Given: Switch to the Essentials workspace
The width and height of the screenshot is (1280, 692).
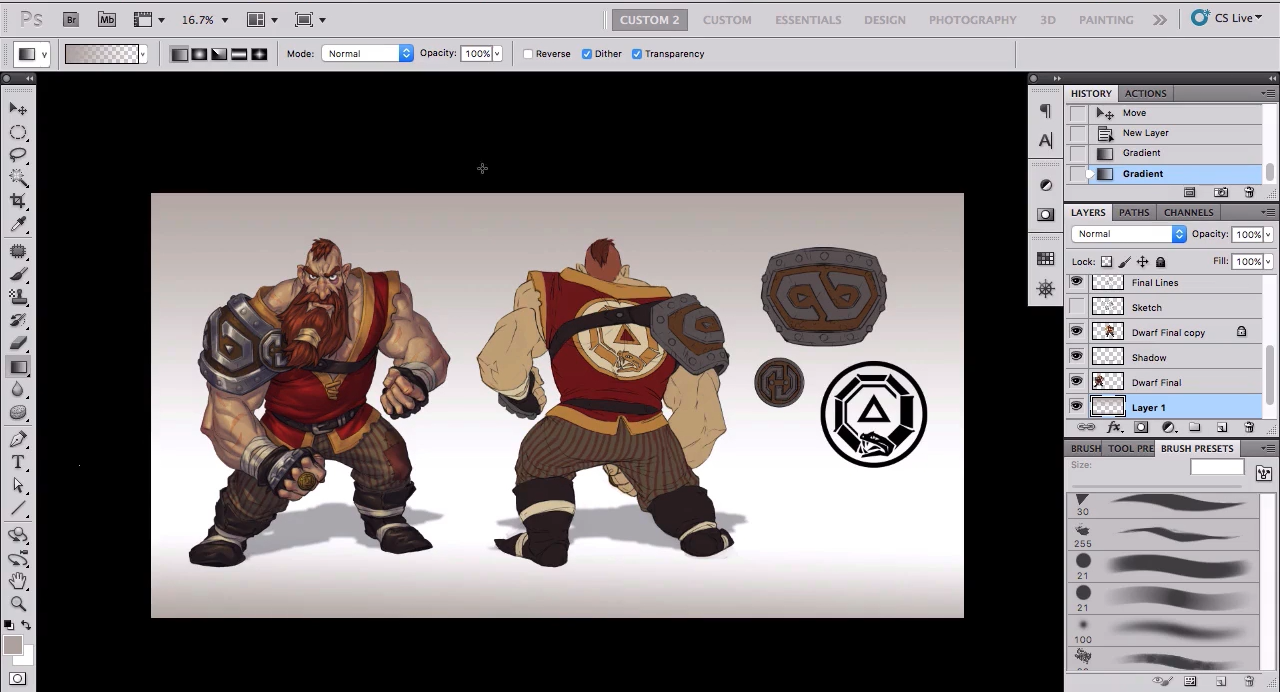Looking at the screenshot, I should tap(808, 20).
